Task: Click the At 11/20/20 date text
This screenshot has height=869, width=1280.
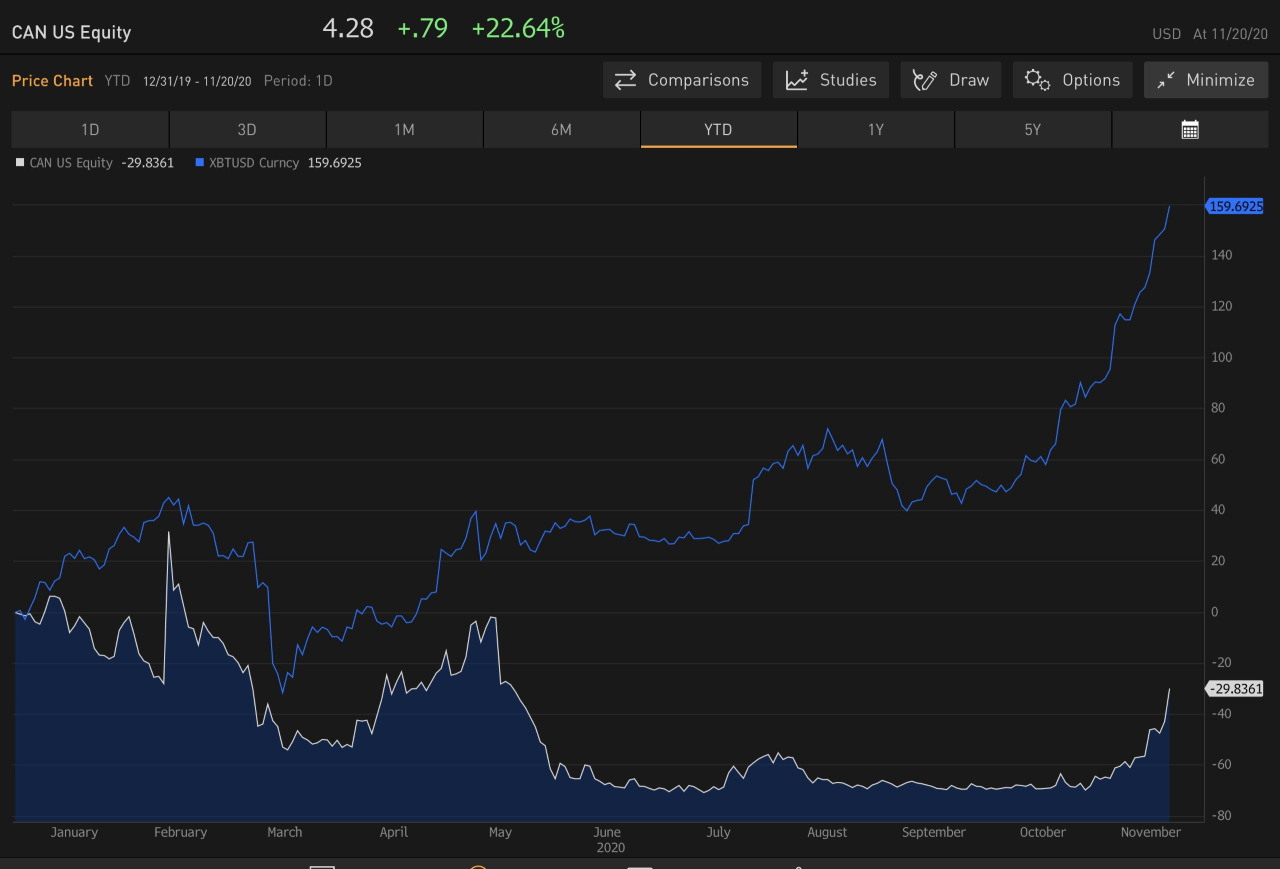Action: (x=1230, y=34)
